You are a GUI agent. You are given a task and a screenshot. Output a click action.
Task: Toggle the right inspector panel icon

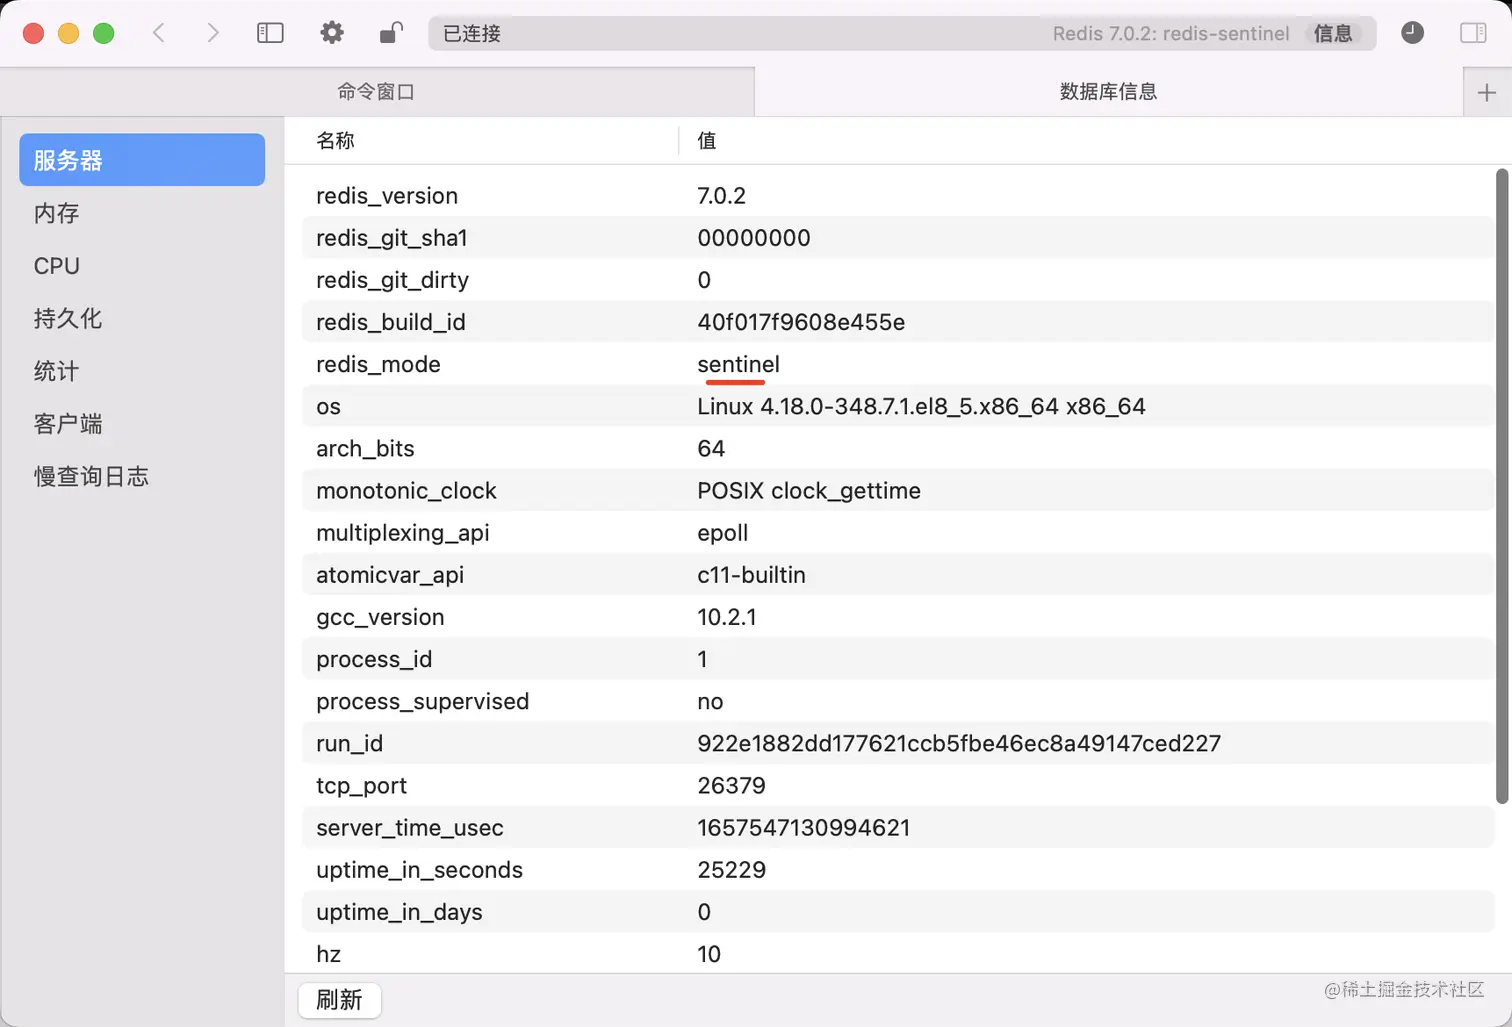pyautogui.click(x=1472, y=32)
